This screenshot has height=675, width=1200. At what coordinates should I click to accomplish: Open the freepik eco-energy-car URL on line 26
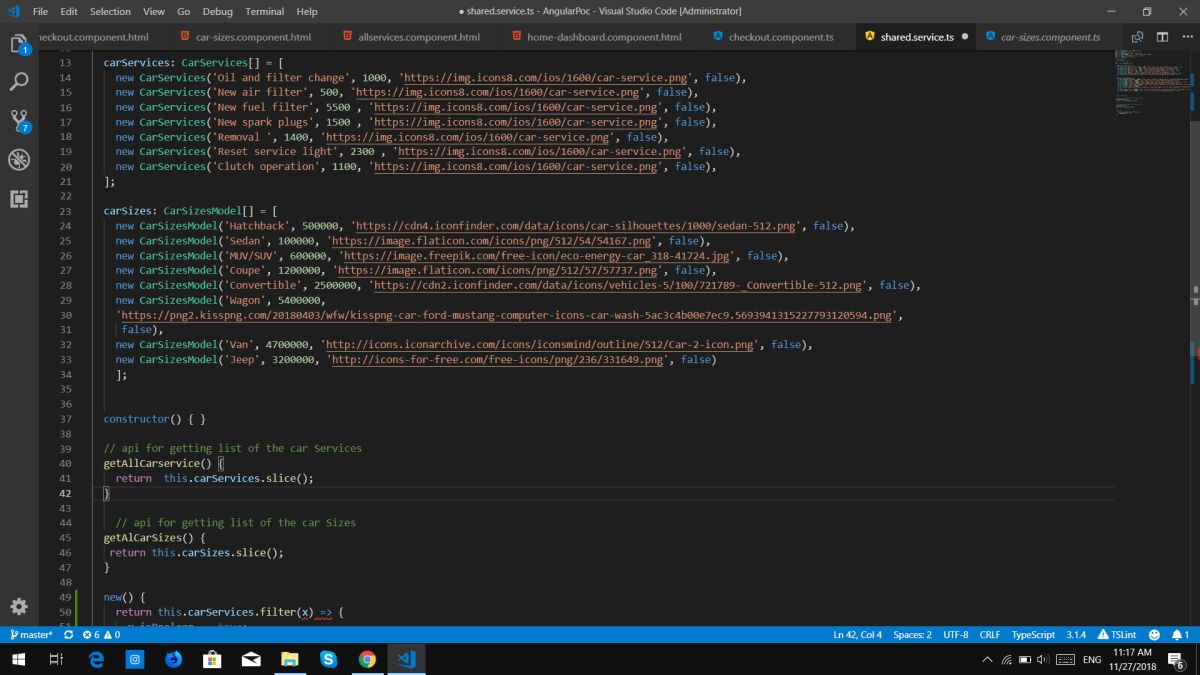[x=538, y=256]
